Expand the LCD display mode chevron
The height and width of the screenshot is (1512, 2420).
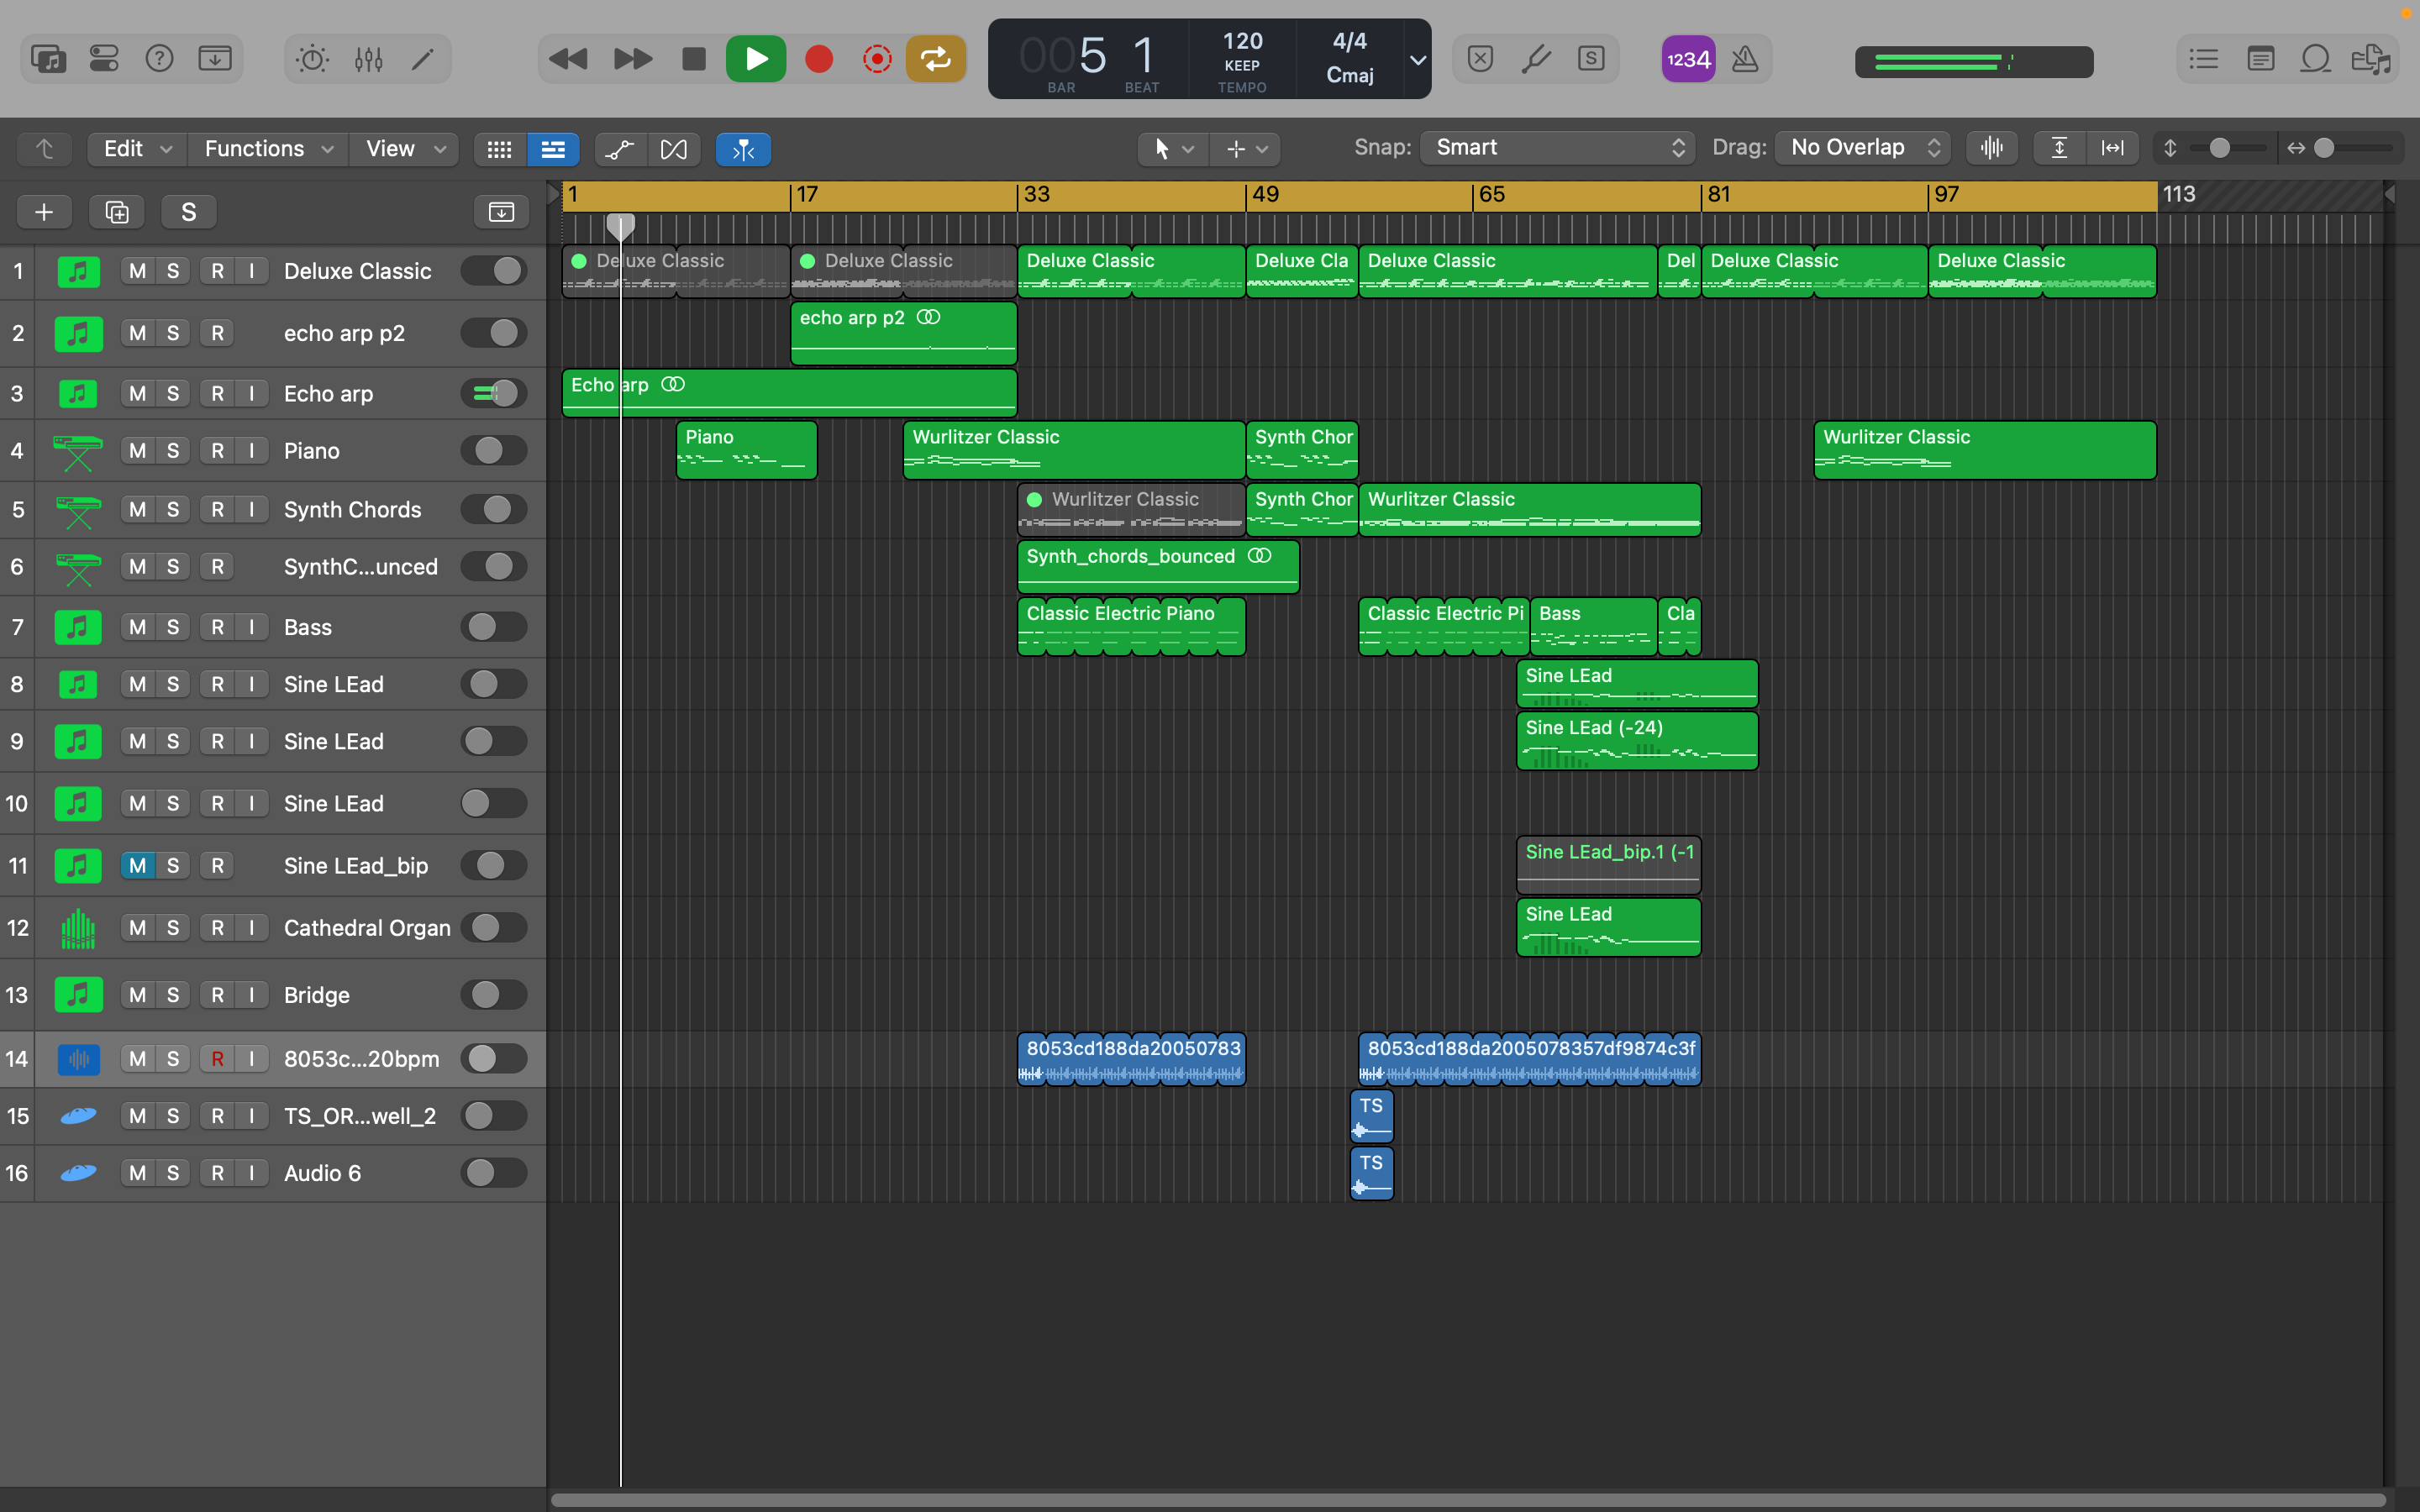[1417, 60]
